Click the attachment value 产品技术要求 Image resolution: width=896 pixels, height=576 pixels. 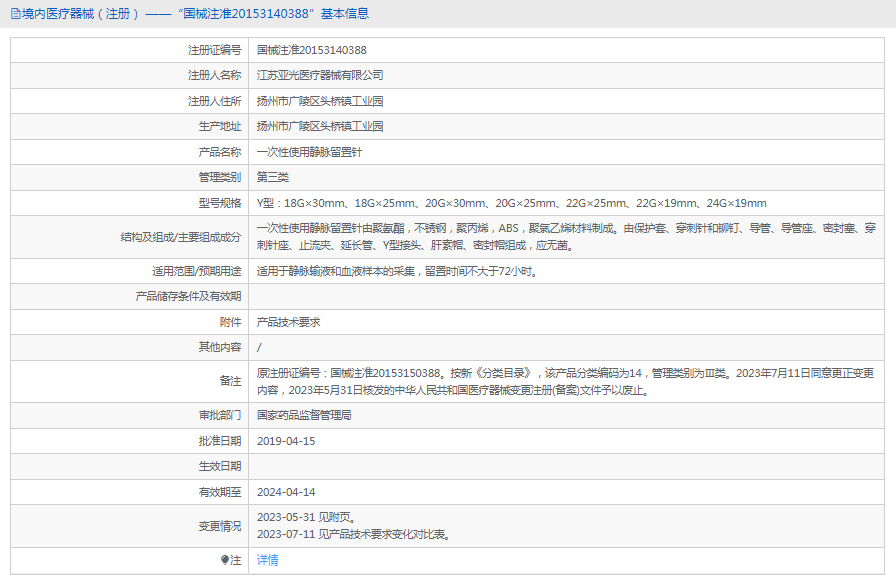[289, 322]
